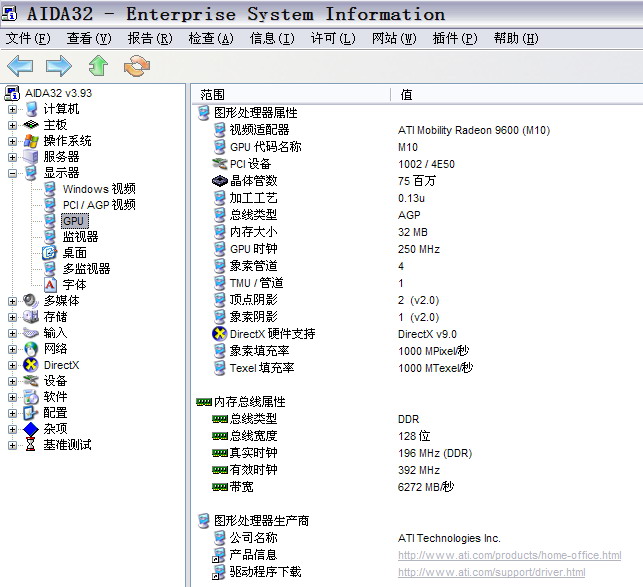Expand the 计算机 tree node

click(12, 109)
